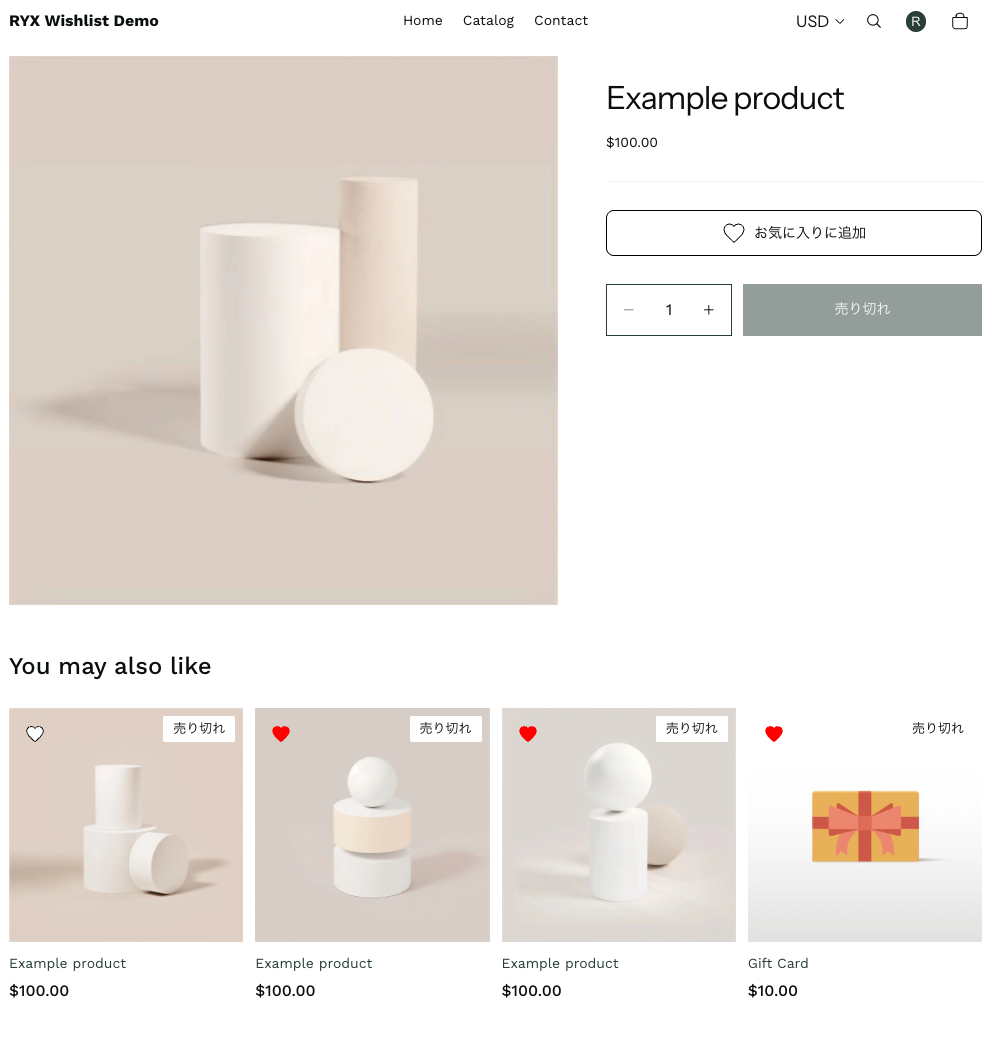The height and width of the screenshot is (1050, 1002).
Task: Click the 売り切れ sold-out button
Action: pos(861,310)
